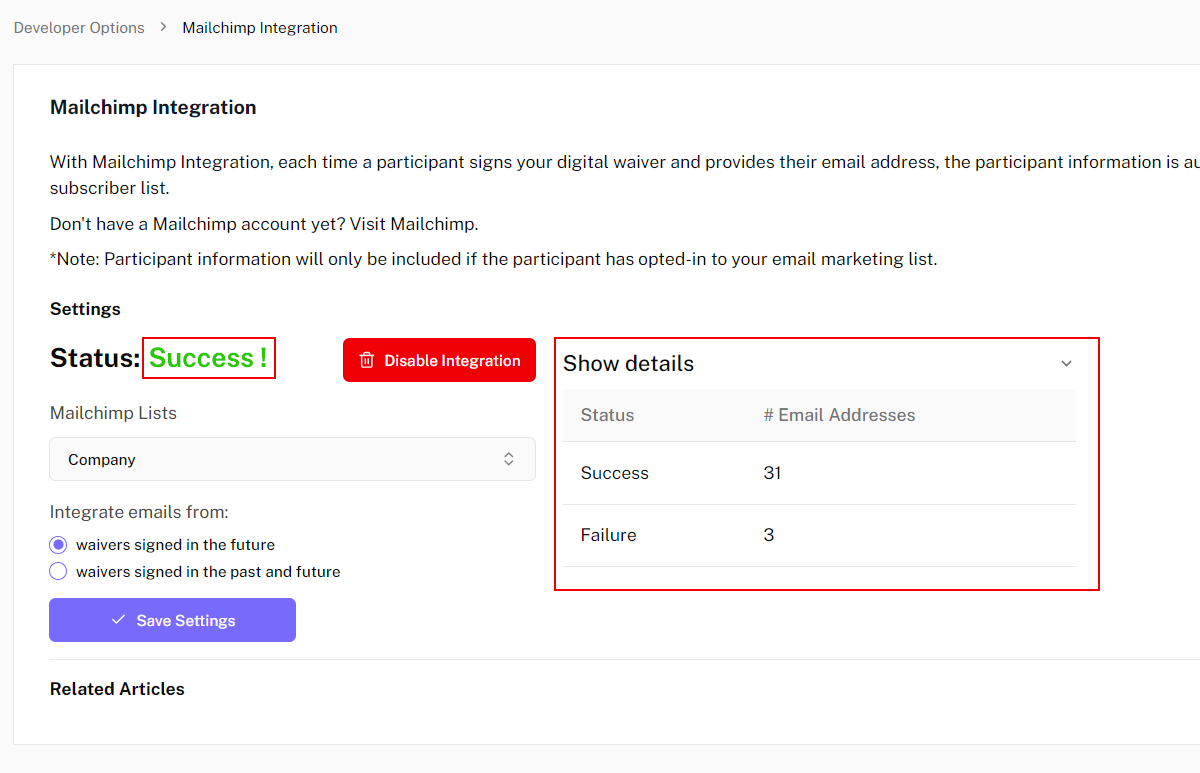Select the Failure row label in table
The height and width of the screenshot is (773, 1200).
608,535
